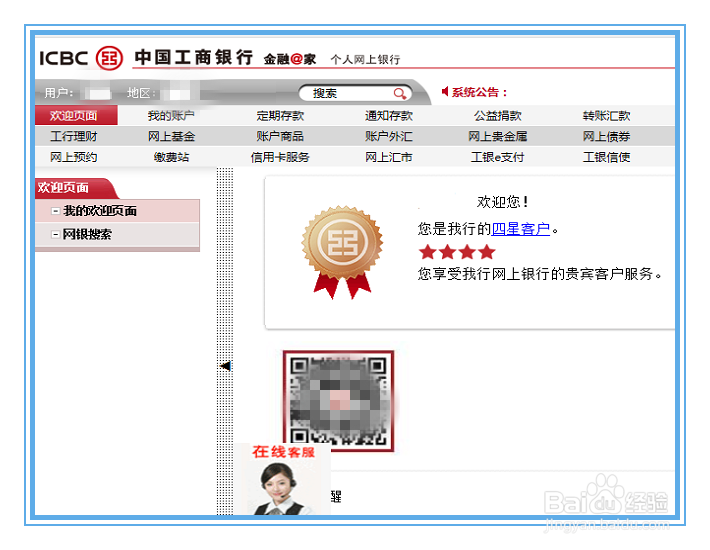Open 转账汇款 menu
The image size is (710, 550).
606,116
